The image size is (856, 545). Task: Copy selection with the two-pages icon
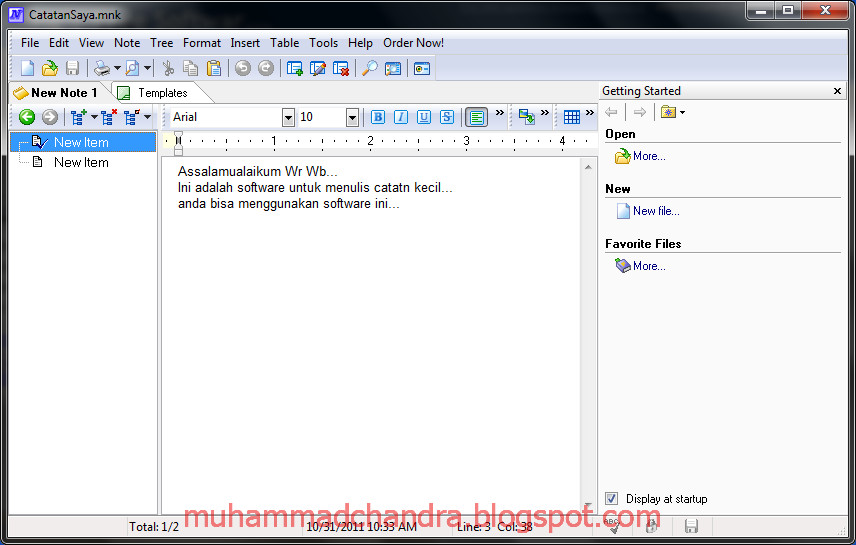190,68
